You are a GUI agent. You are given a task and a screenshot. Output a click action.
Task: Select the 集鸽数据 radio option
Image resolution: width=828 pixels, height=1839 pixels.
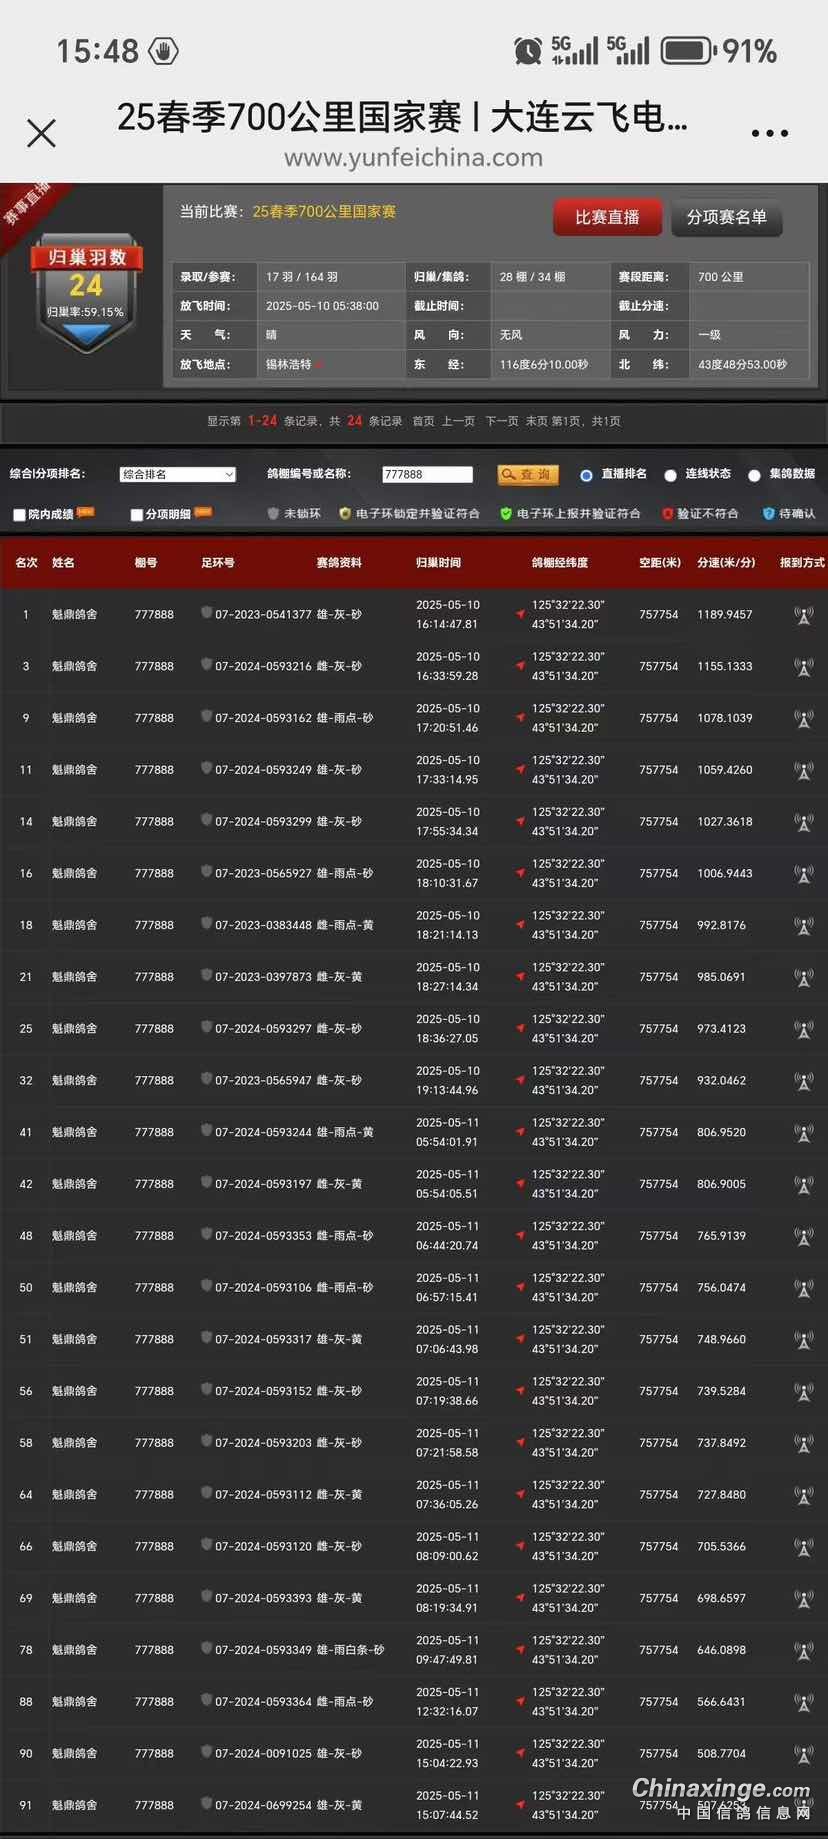754,476
